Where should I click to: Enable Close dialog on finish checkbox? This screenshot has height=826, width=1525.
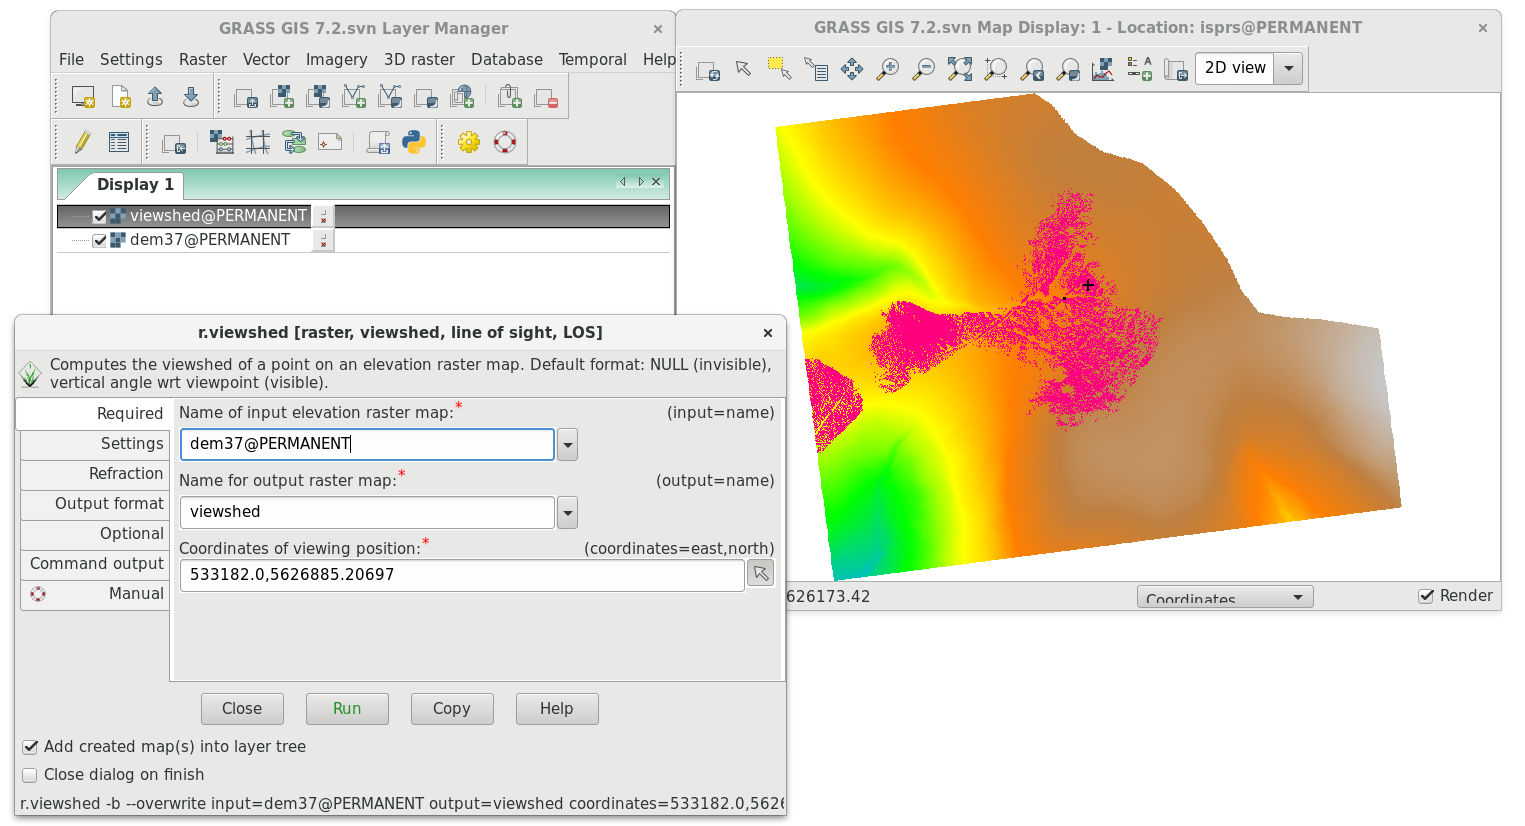pos(30,775)
